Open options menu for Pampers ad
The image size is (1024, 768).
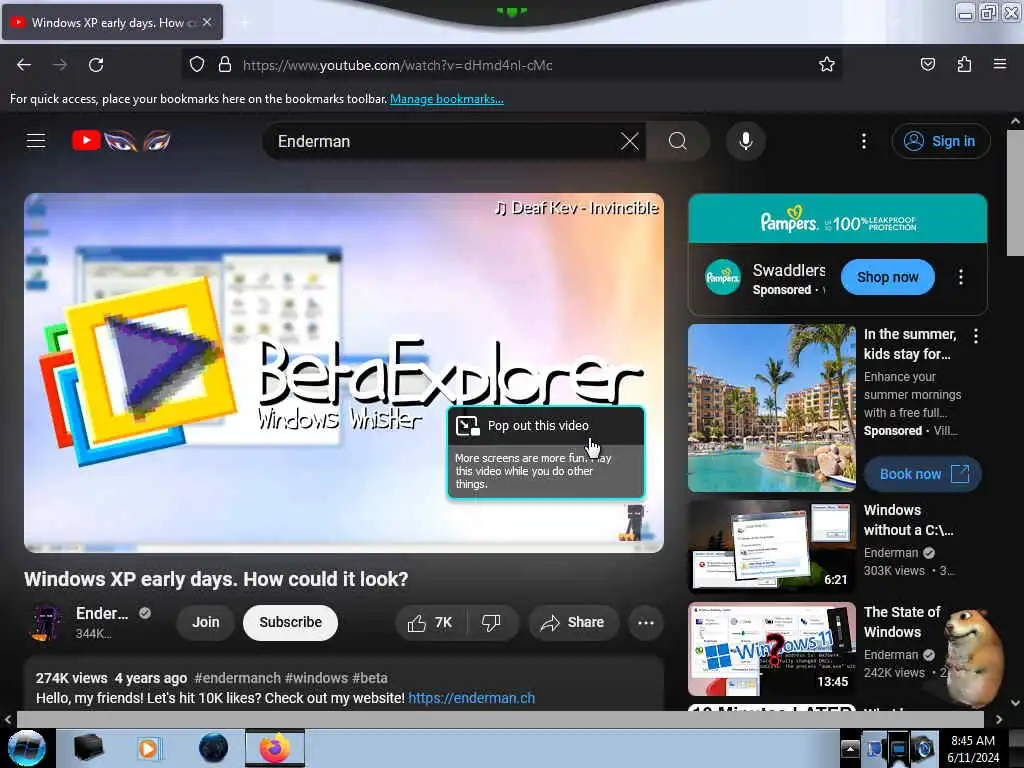coord(961,277)
